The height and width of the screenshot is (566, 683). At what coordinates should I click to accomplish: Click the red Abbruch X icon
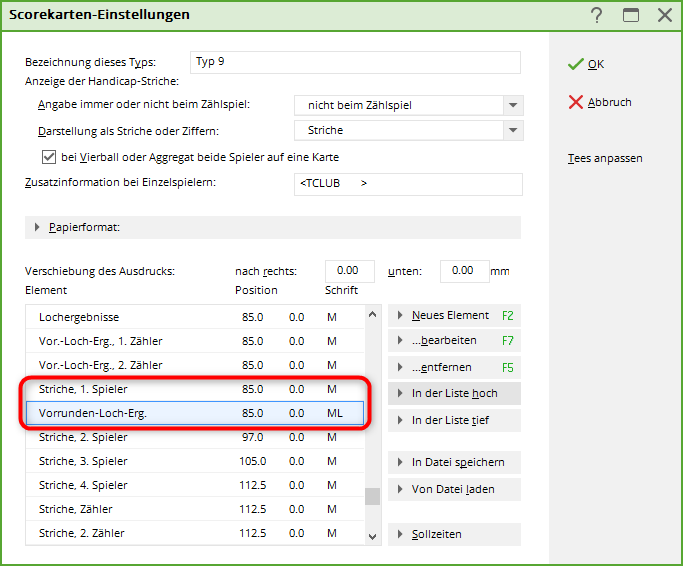tap(575, 102)
